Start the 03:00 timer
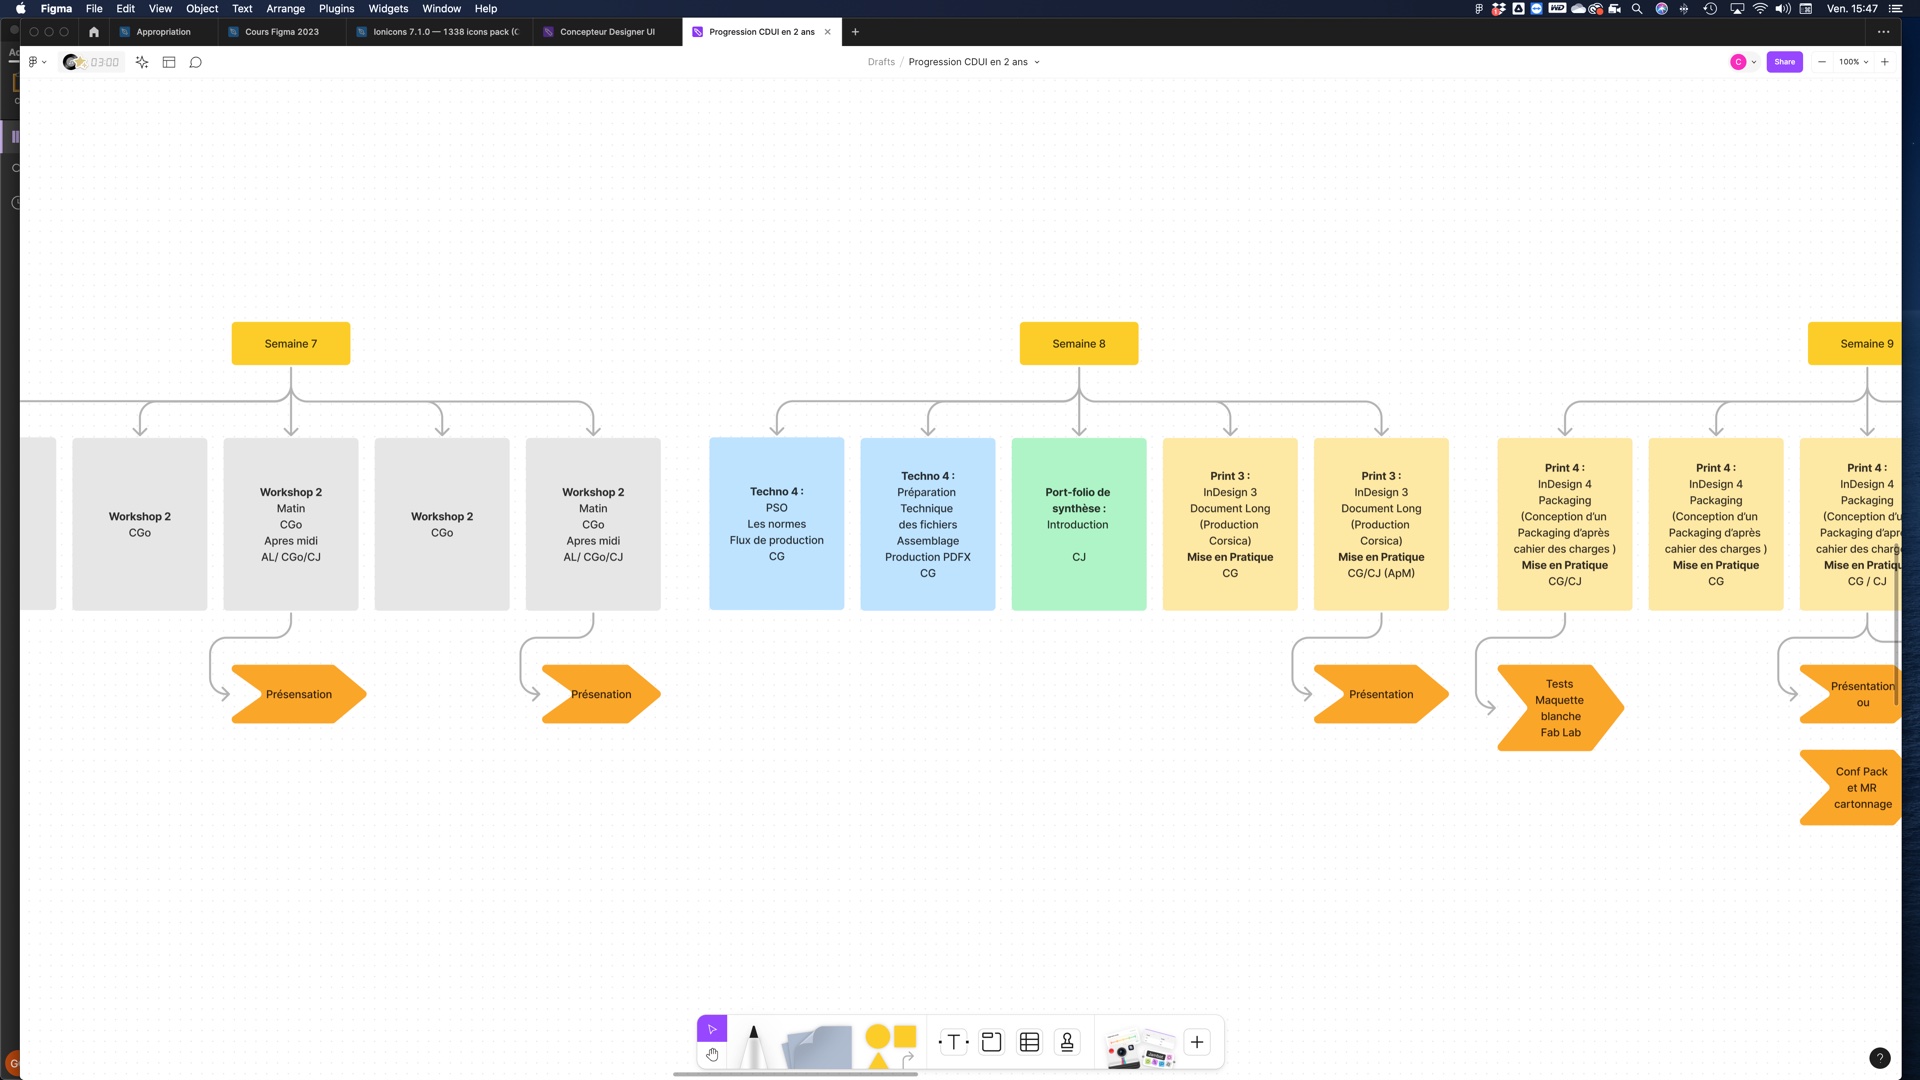 point(104,62)
